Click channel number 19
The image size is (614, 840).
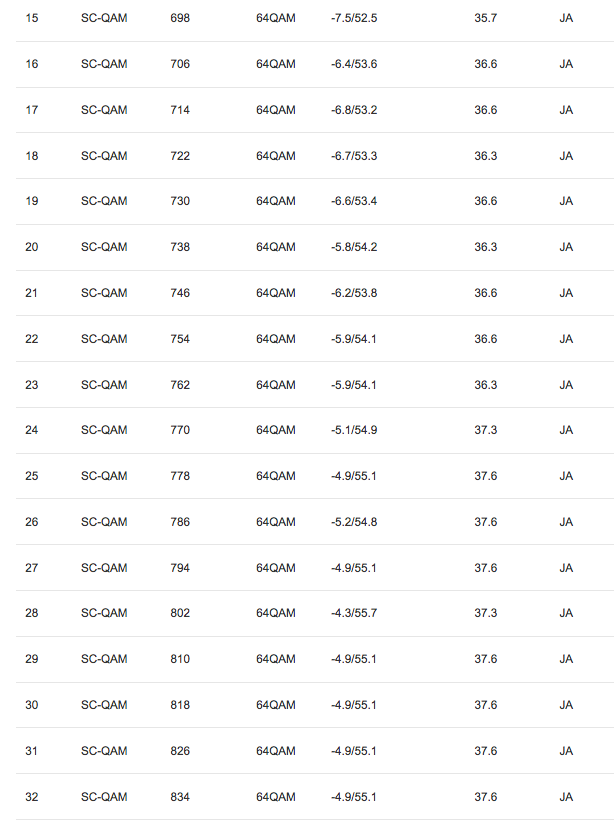31,201
